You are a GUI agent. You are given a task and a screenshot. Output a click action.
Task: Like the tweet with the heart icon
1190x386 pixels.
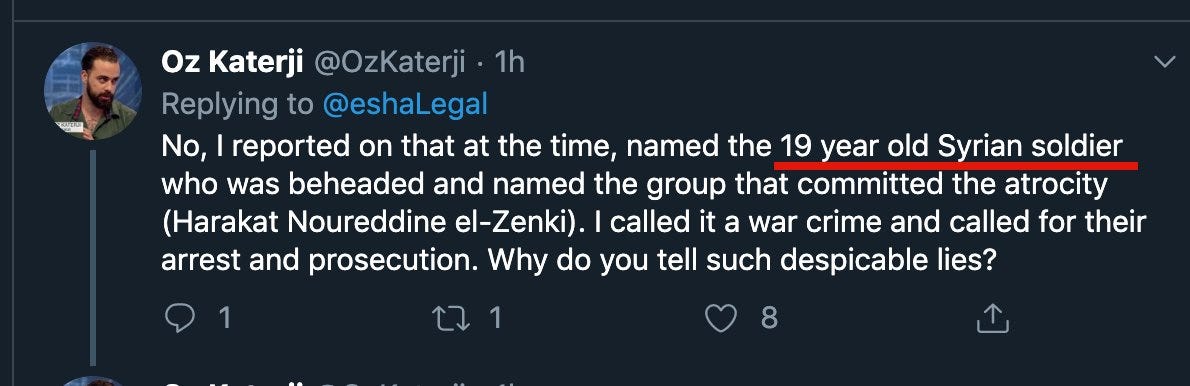click(x=720, y=319)
